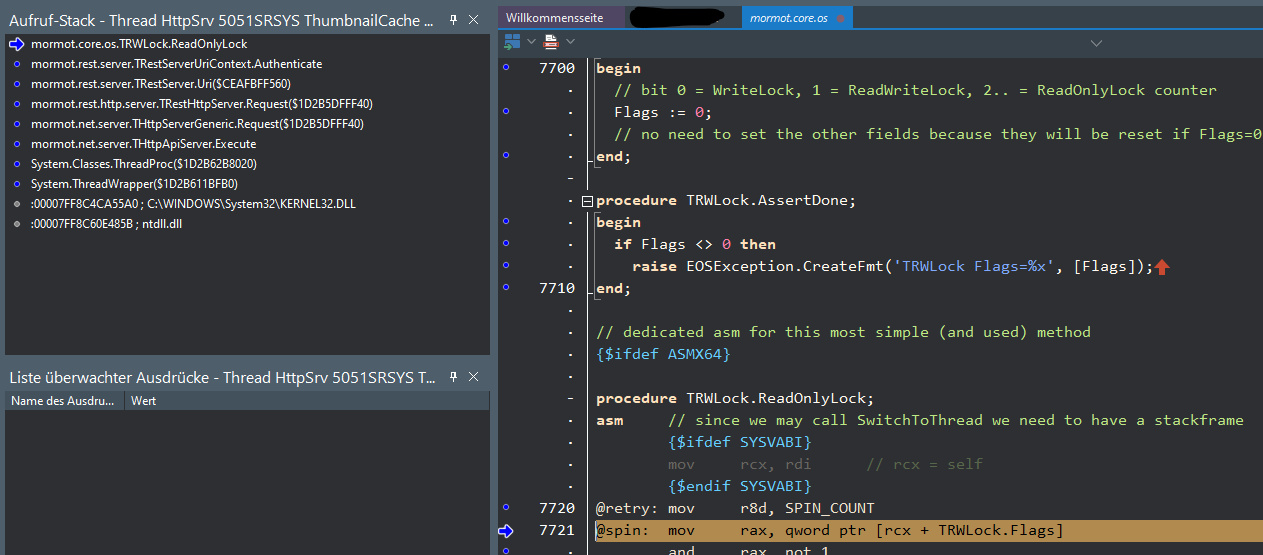This screenshot has height=555, width=1263.
Task: Click the 'Name des Ausdru...' column header
Action: pos(64,400)
